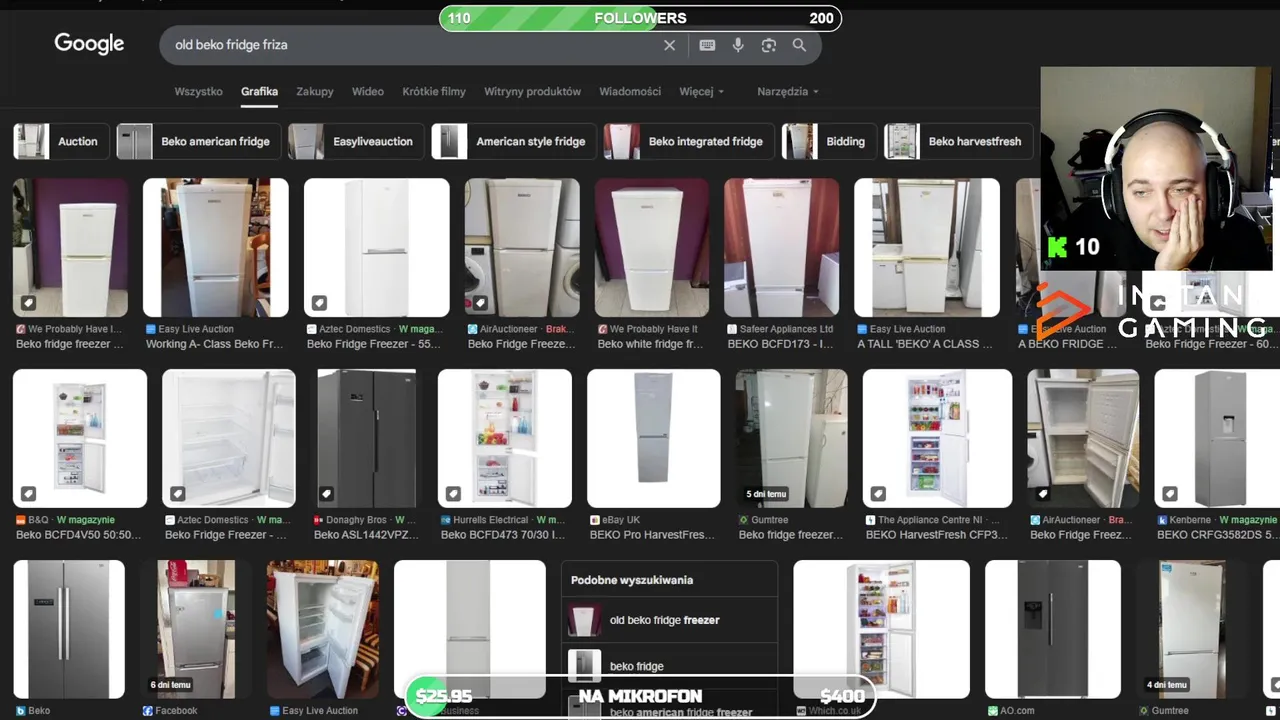Open the AO.com black fridge image
The image size is (1280, 720).
point(1052,630)
